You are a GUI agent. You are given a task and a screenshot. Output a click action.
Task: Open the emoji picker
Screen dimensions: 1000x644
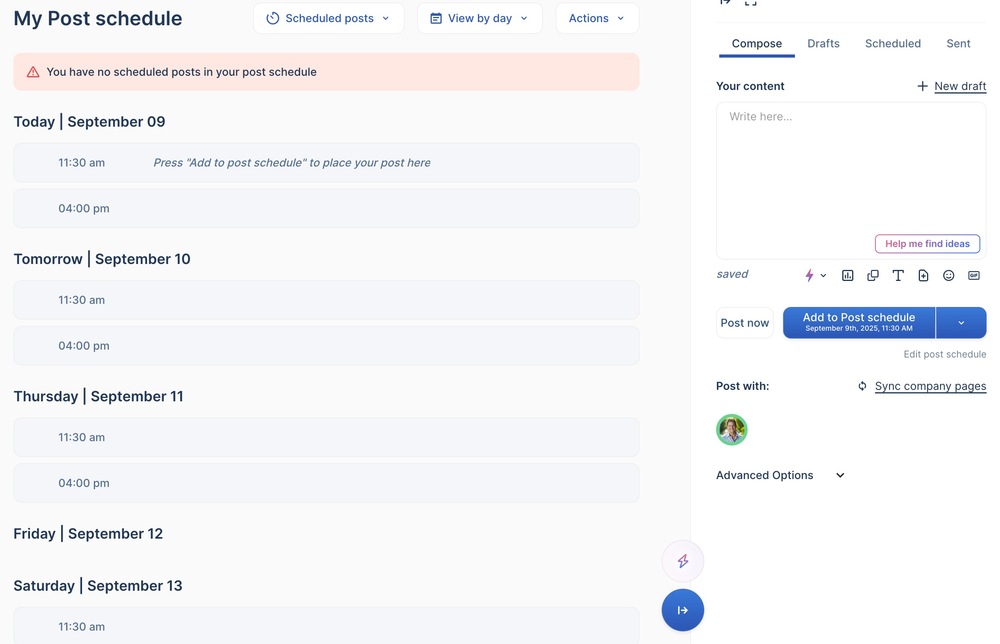pyautogui.click(x=949, y=275)
